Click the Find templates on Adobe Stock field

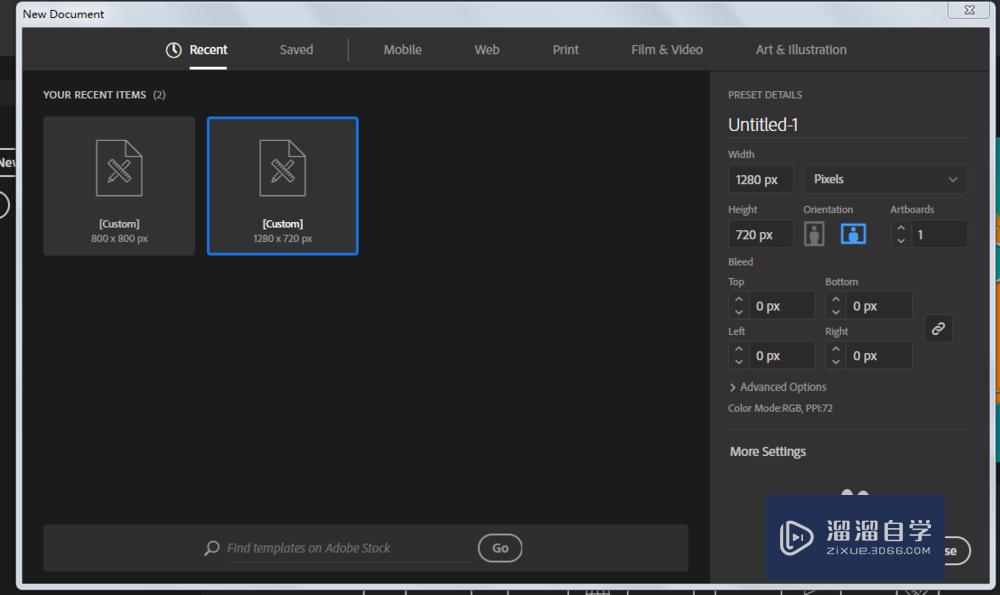(x=348, y=548)
